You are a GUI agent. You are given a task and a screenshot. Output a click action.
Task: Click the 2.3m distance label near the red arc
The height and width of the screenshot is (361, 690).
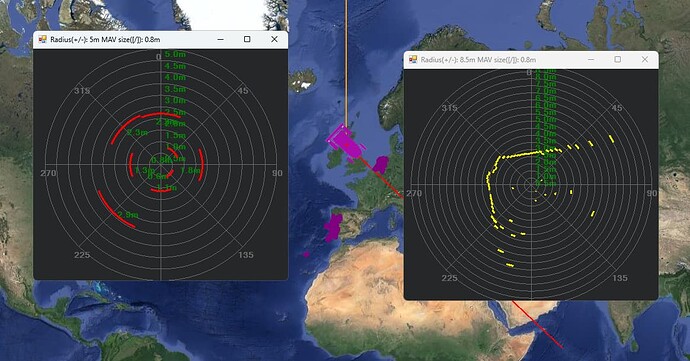[137, 132]
